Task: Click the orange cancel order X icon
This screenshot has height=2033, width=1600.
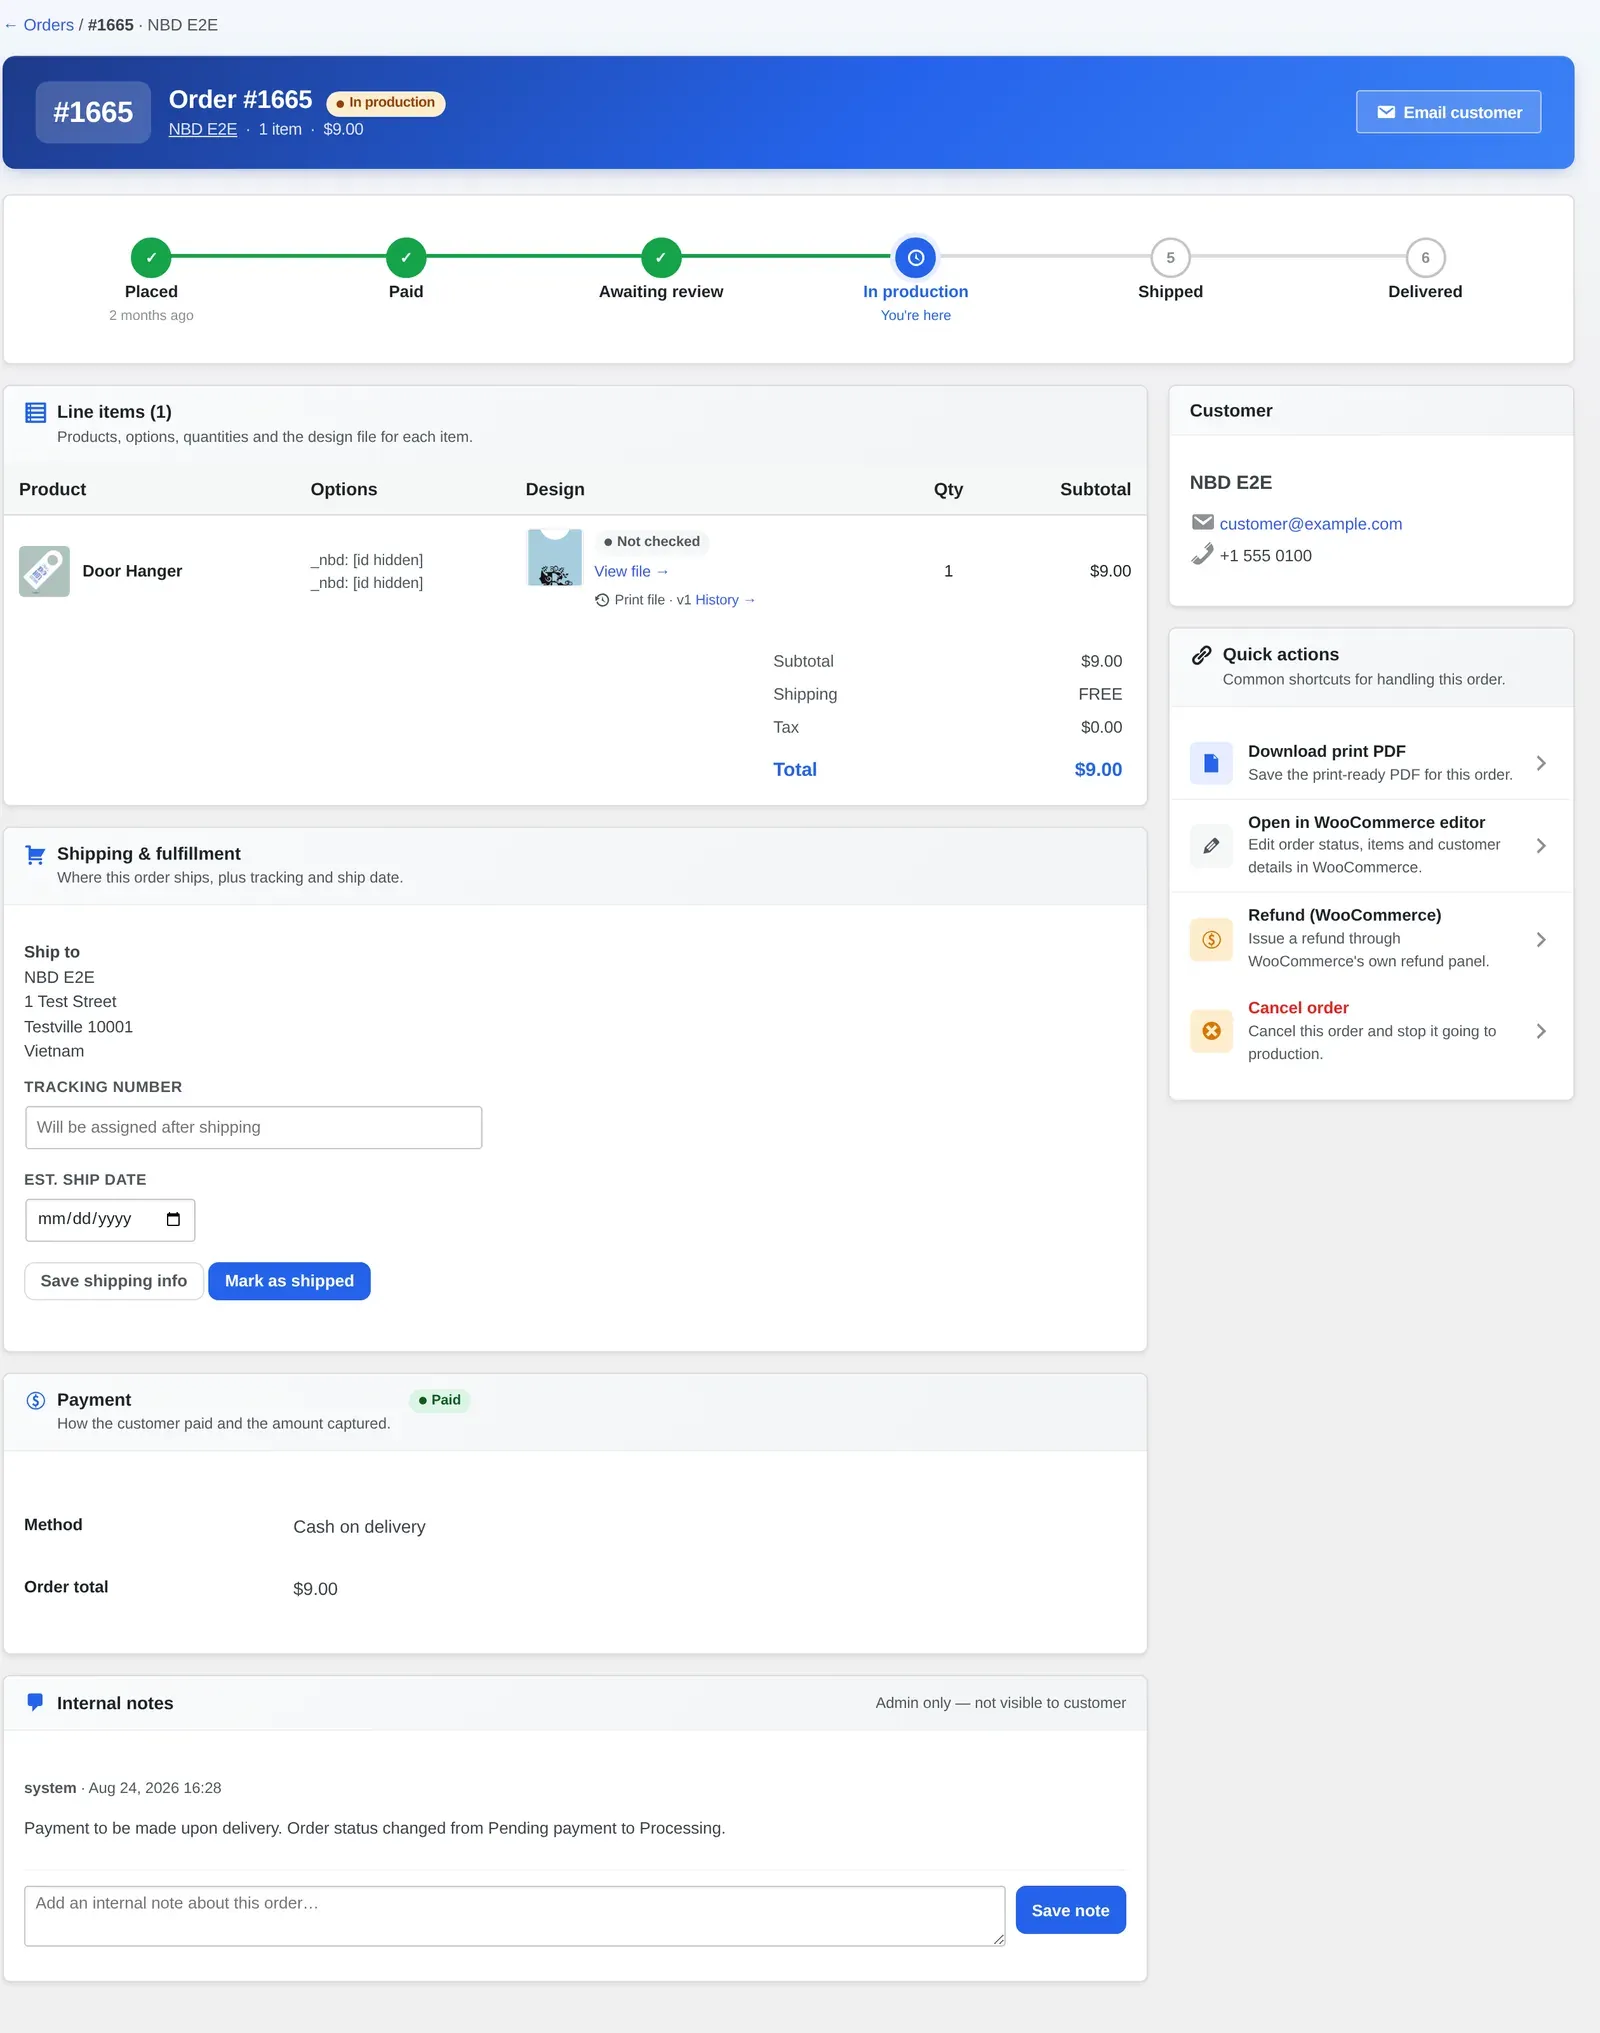Action: pos(1211,1031)
